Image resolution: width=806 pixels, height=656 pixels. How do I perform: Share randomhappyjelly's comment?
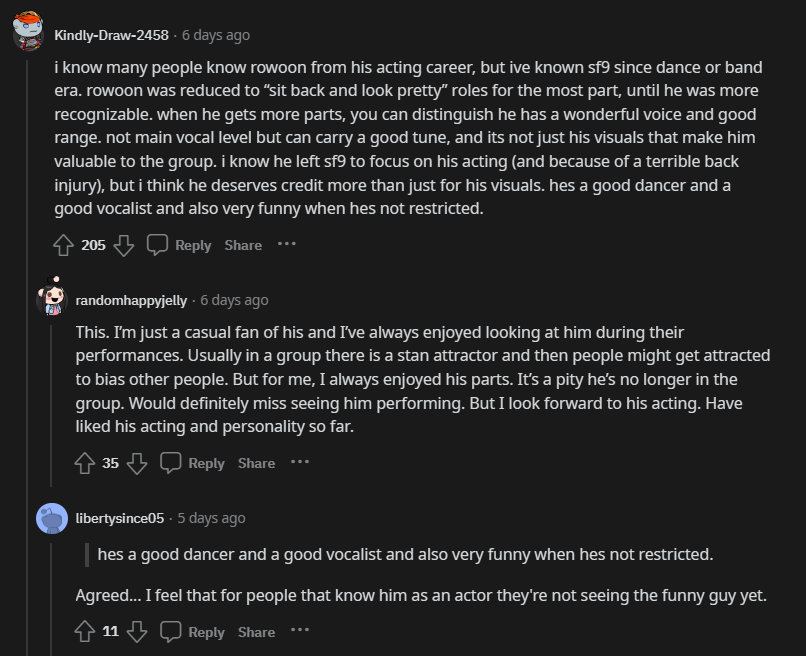pos(256,463)
